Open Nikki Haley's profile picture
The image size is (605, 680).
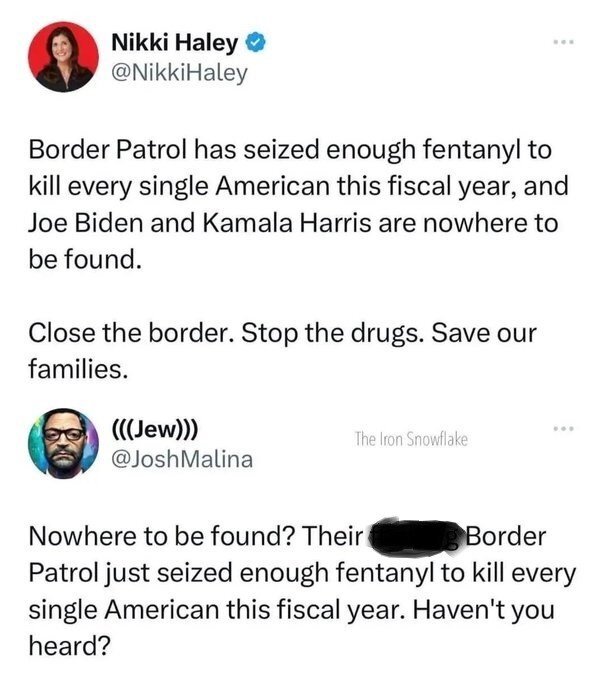pyautogui.click(x=63, y=57)
